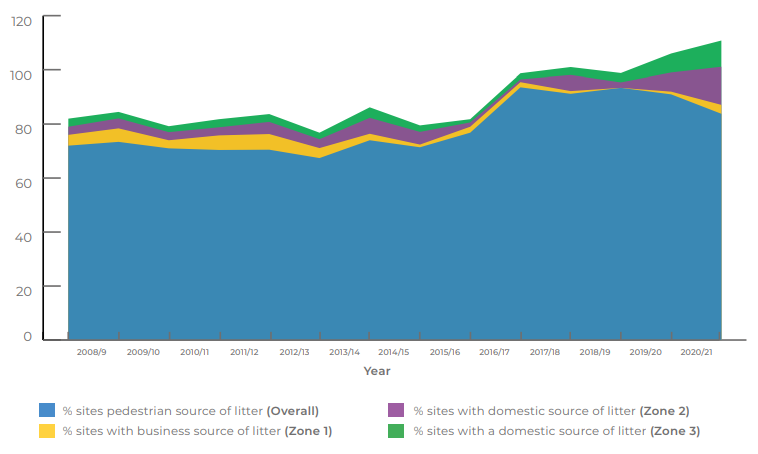Click the yellow Zone 1 band at 2011/12

point(244,142)
